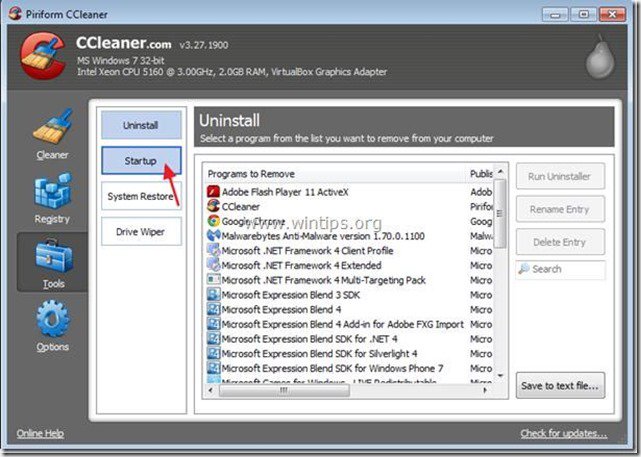Click the Search input field
The width and height of the screenshot is (641, 457).
566,270
